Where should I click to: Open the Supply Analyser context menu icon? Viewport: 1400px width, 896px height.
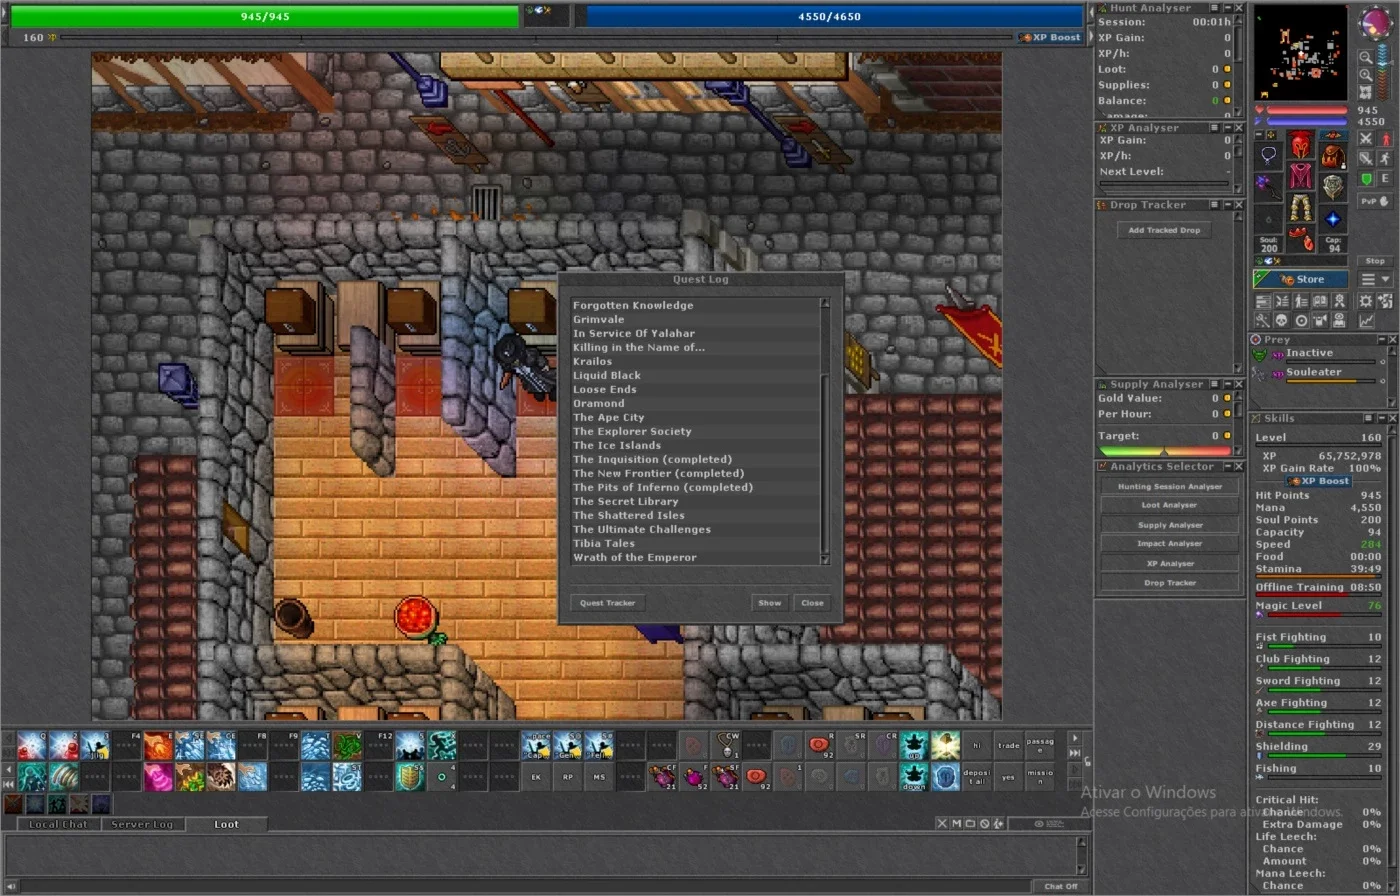point(1214,384)
